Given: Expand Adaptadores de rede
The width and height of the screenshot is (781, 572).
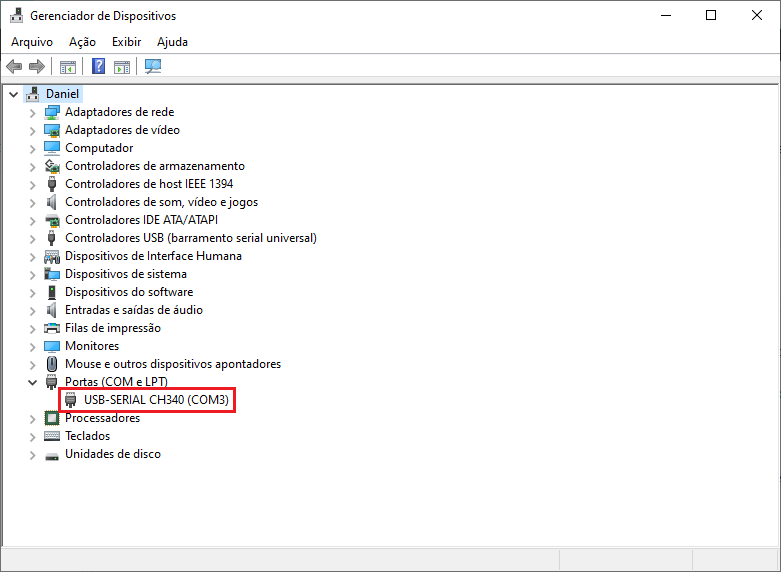Looking at the screenshot, I should pos(32,113).
